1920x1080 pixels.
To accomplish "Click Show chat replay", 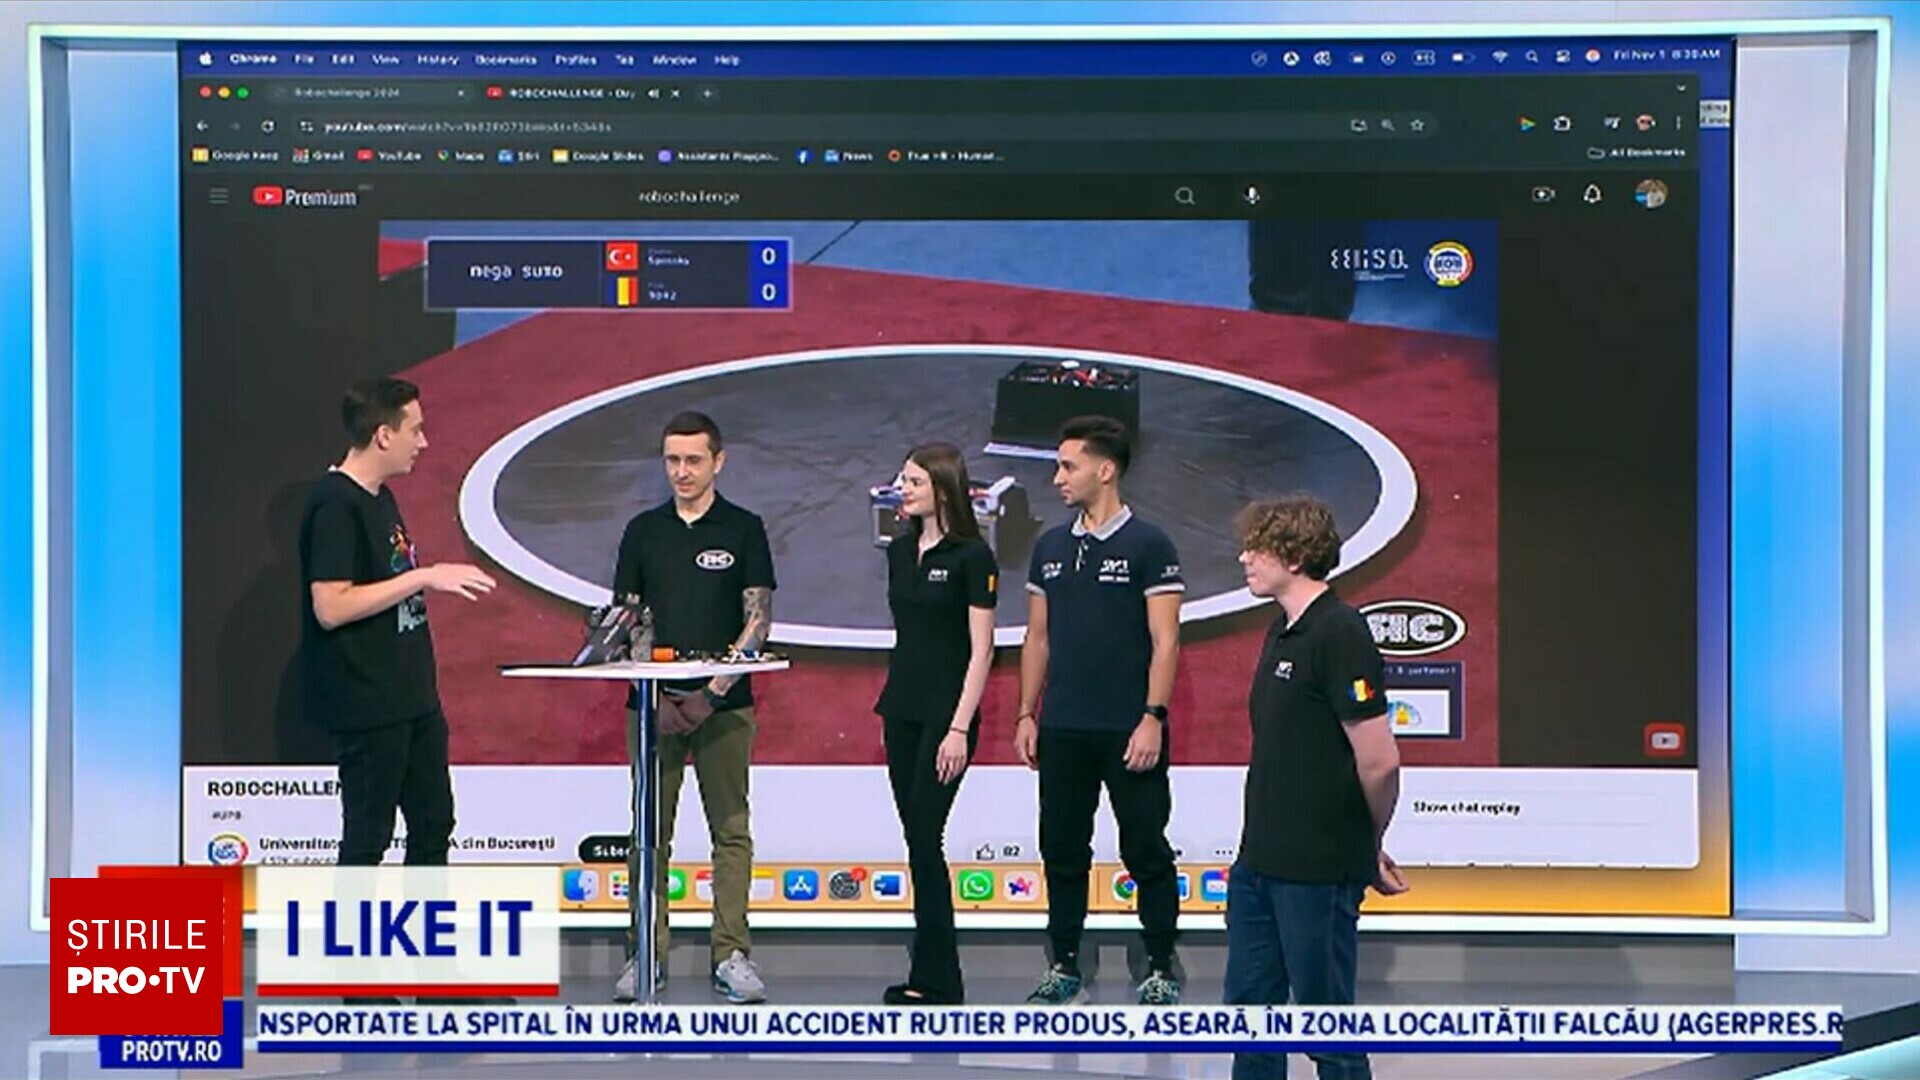I will pyautogui.click(x=1466, y=807).
